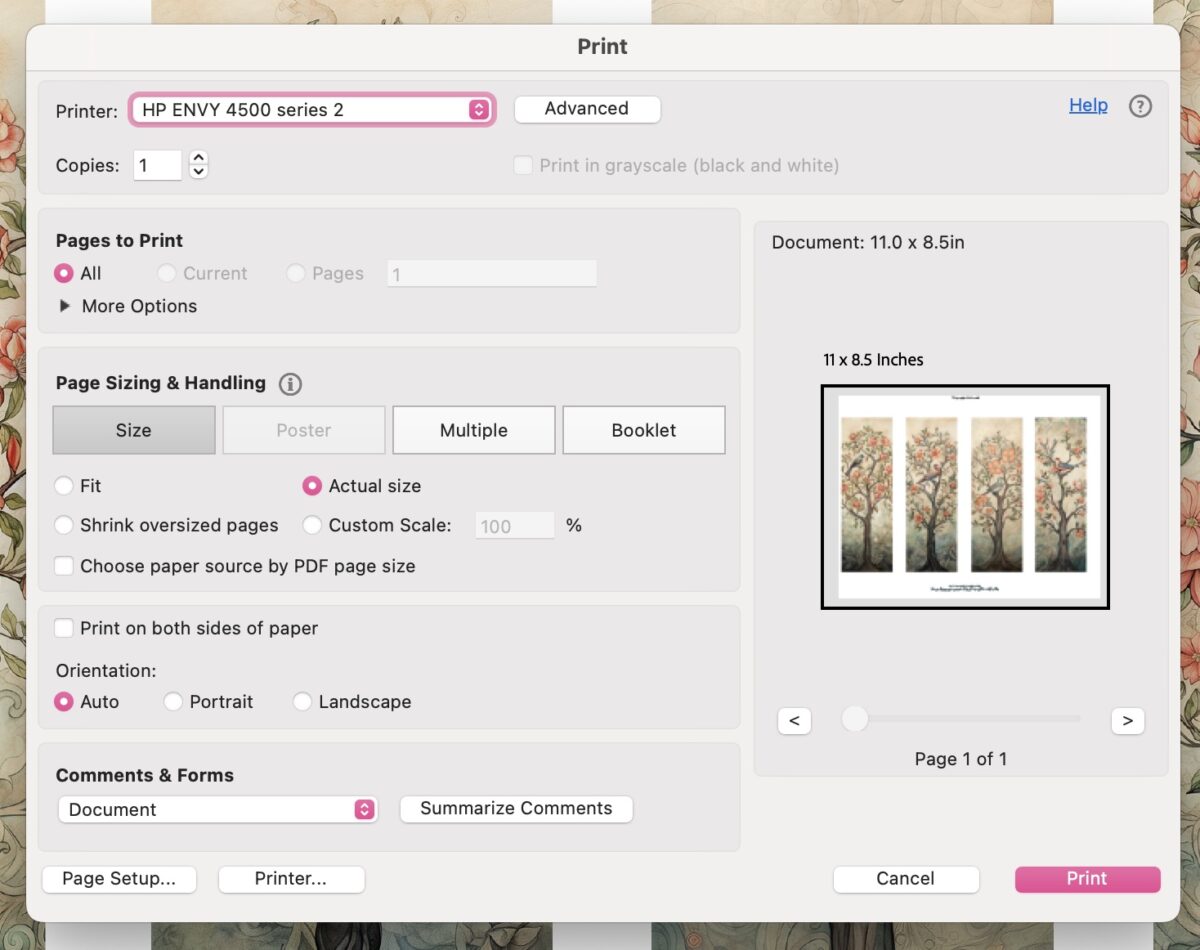Go to next preview page arrow
This screenshot has height=950, width=1200.
[1127, 721]
